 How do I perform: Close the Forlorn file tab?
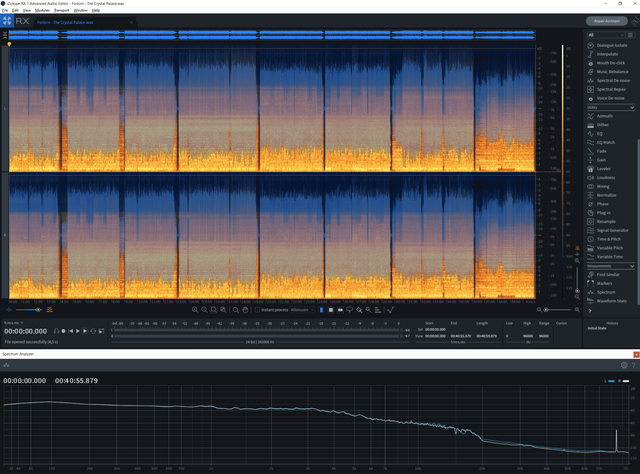[x=131, y=22]
